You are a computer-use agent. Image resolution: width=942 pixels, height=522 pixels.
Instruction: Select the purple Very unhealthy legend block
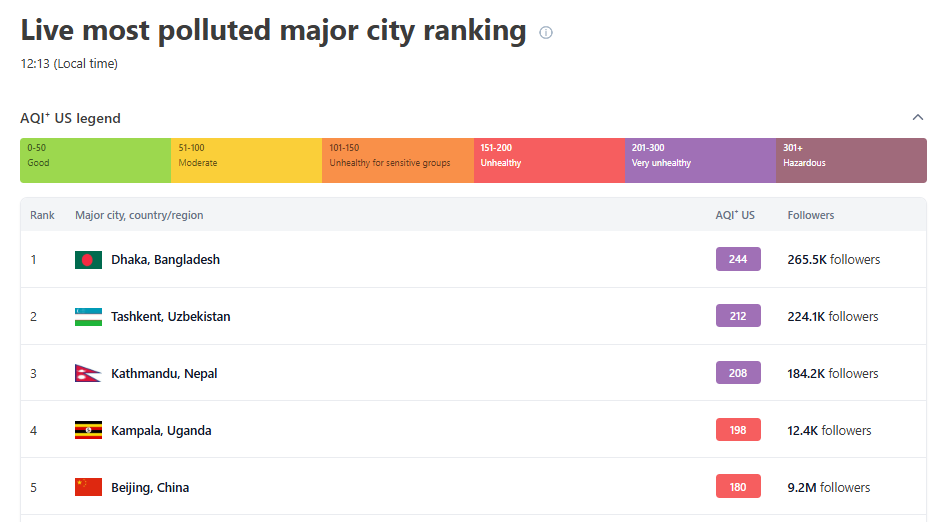(x=700, y=160)
